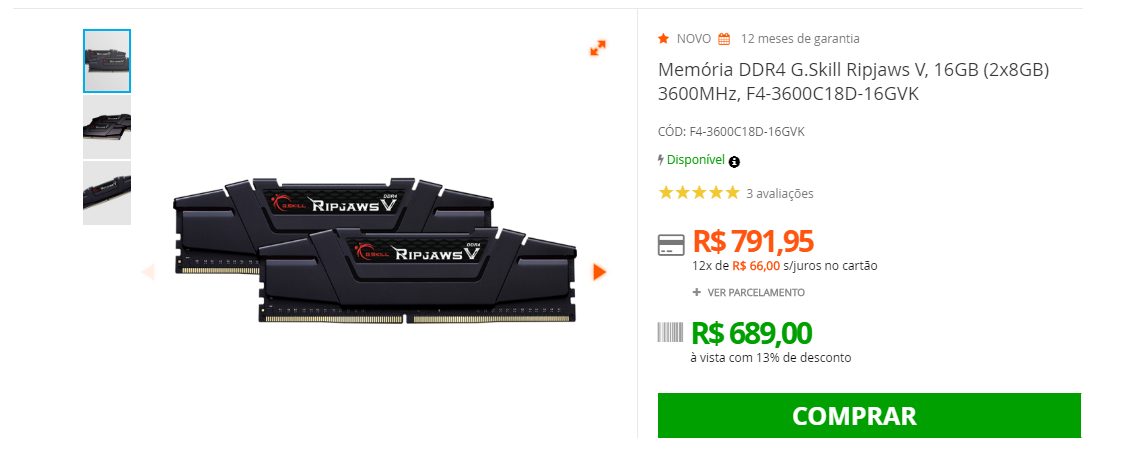Click the barcode boleto icon
The image size is (1127, 467).
[x=671, y=332]
